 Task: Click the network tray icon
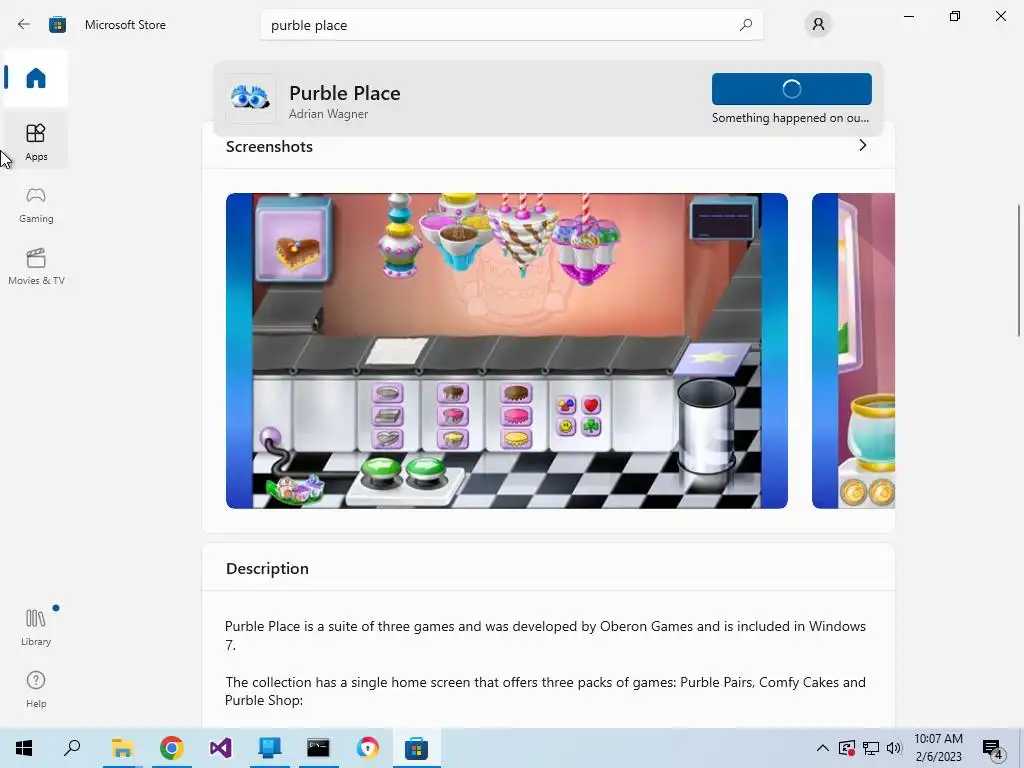871,748
